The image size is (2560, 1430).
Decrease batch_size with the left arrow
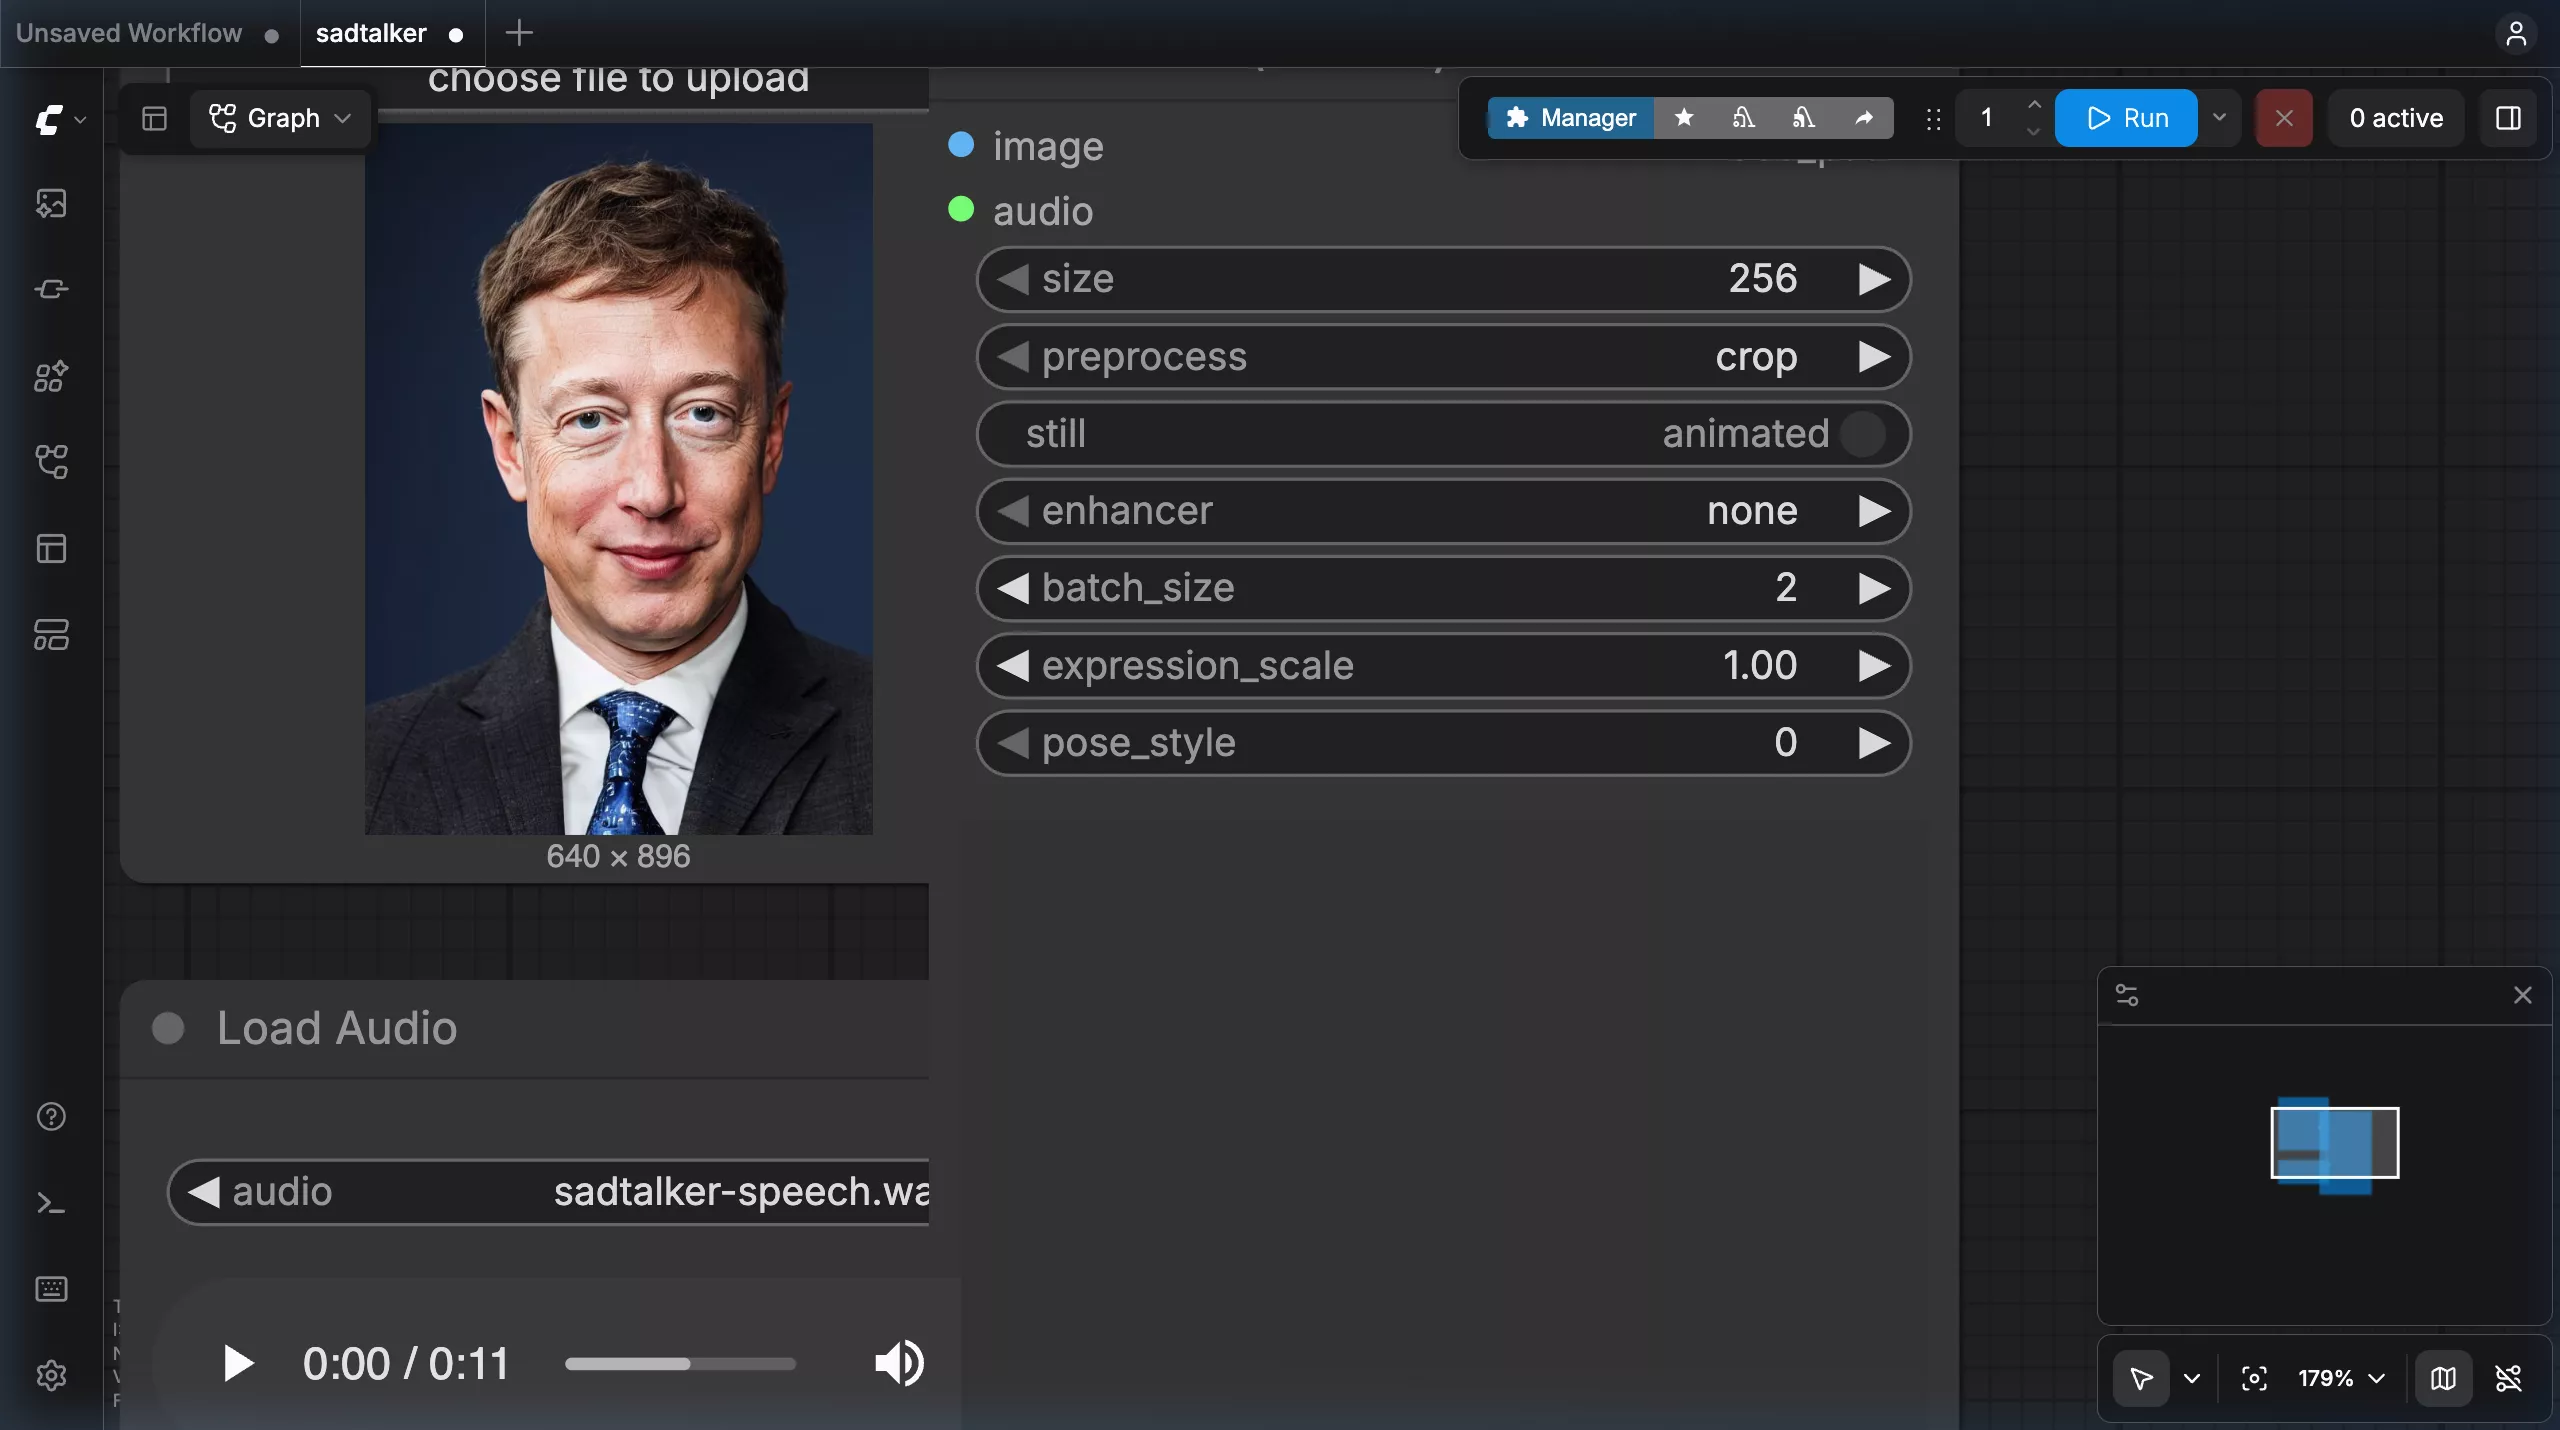[1013, 588]
